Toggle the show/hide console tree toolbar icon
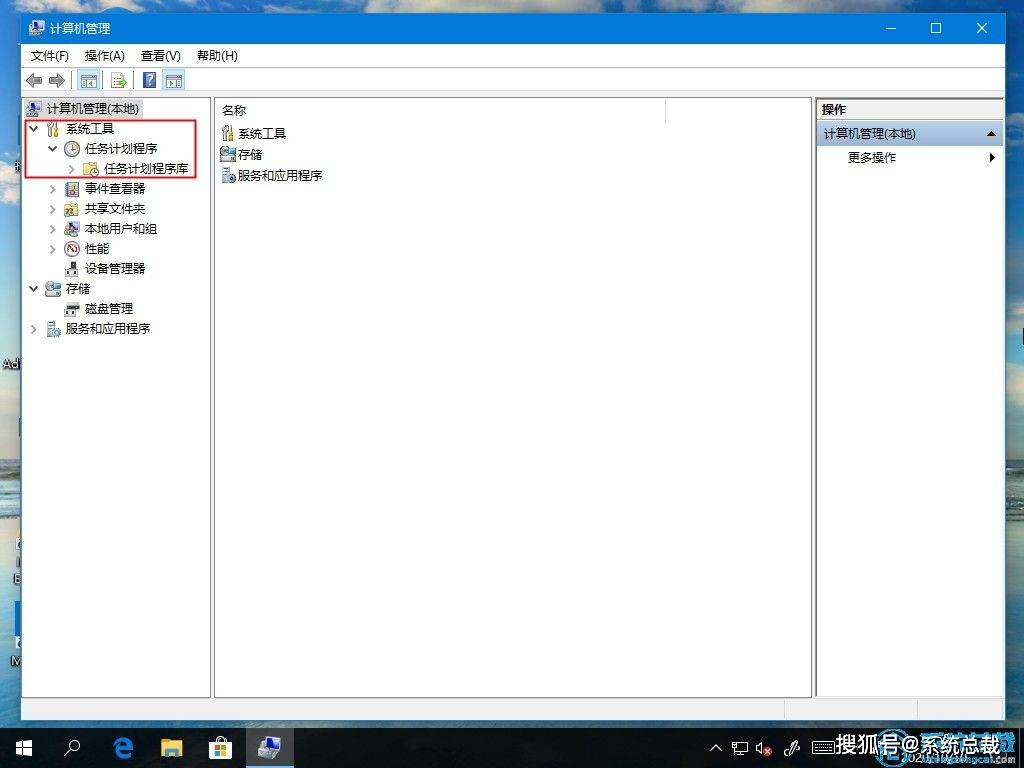 coord(89,81)
